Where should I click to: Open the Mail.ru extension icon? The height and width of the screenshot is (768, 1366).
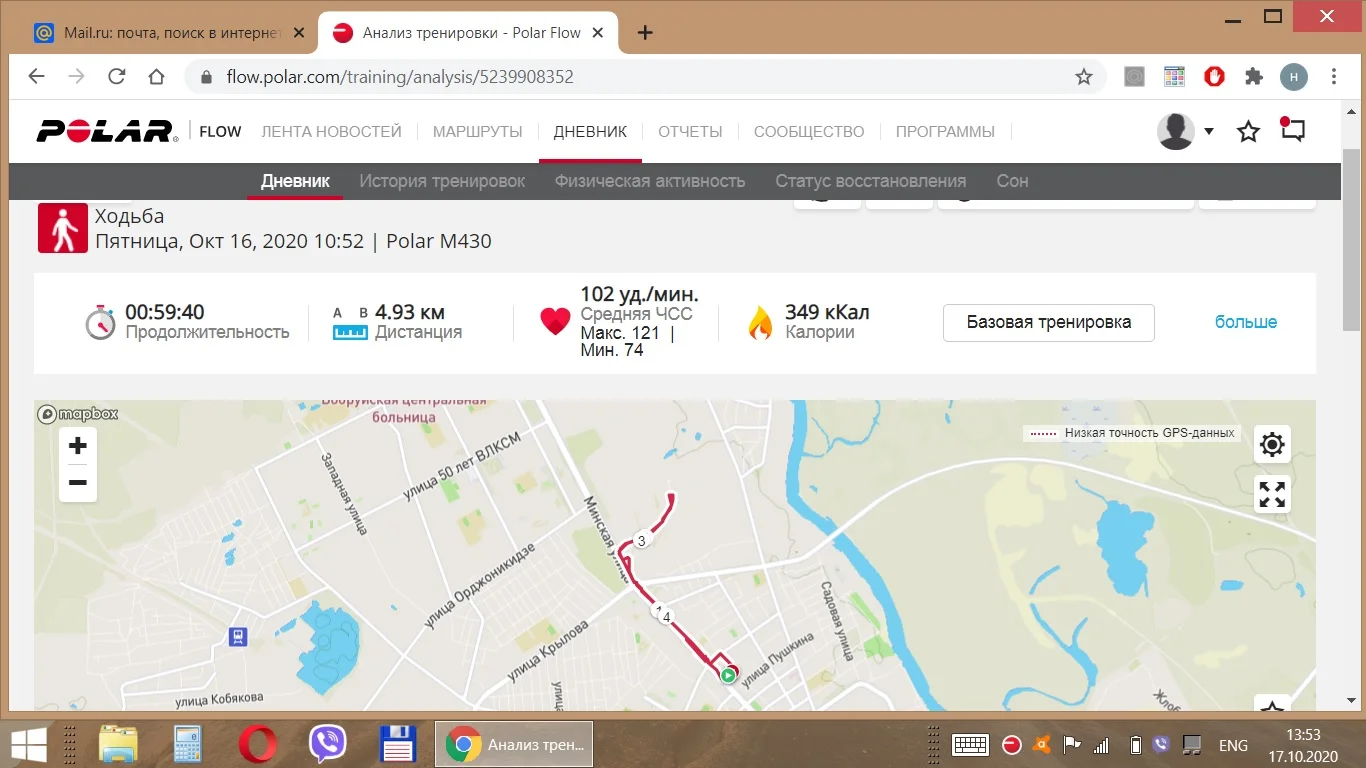click(1134, 77)
